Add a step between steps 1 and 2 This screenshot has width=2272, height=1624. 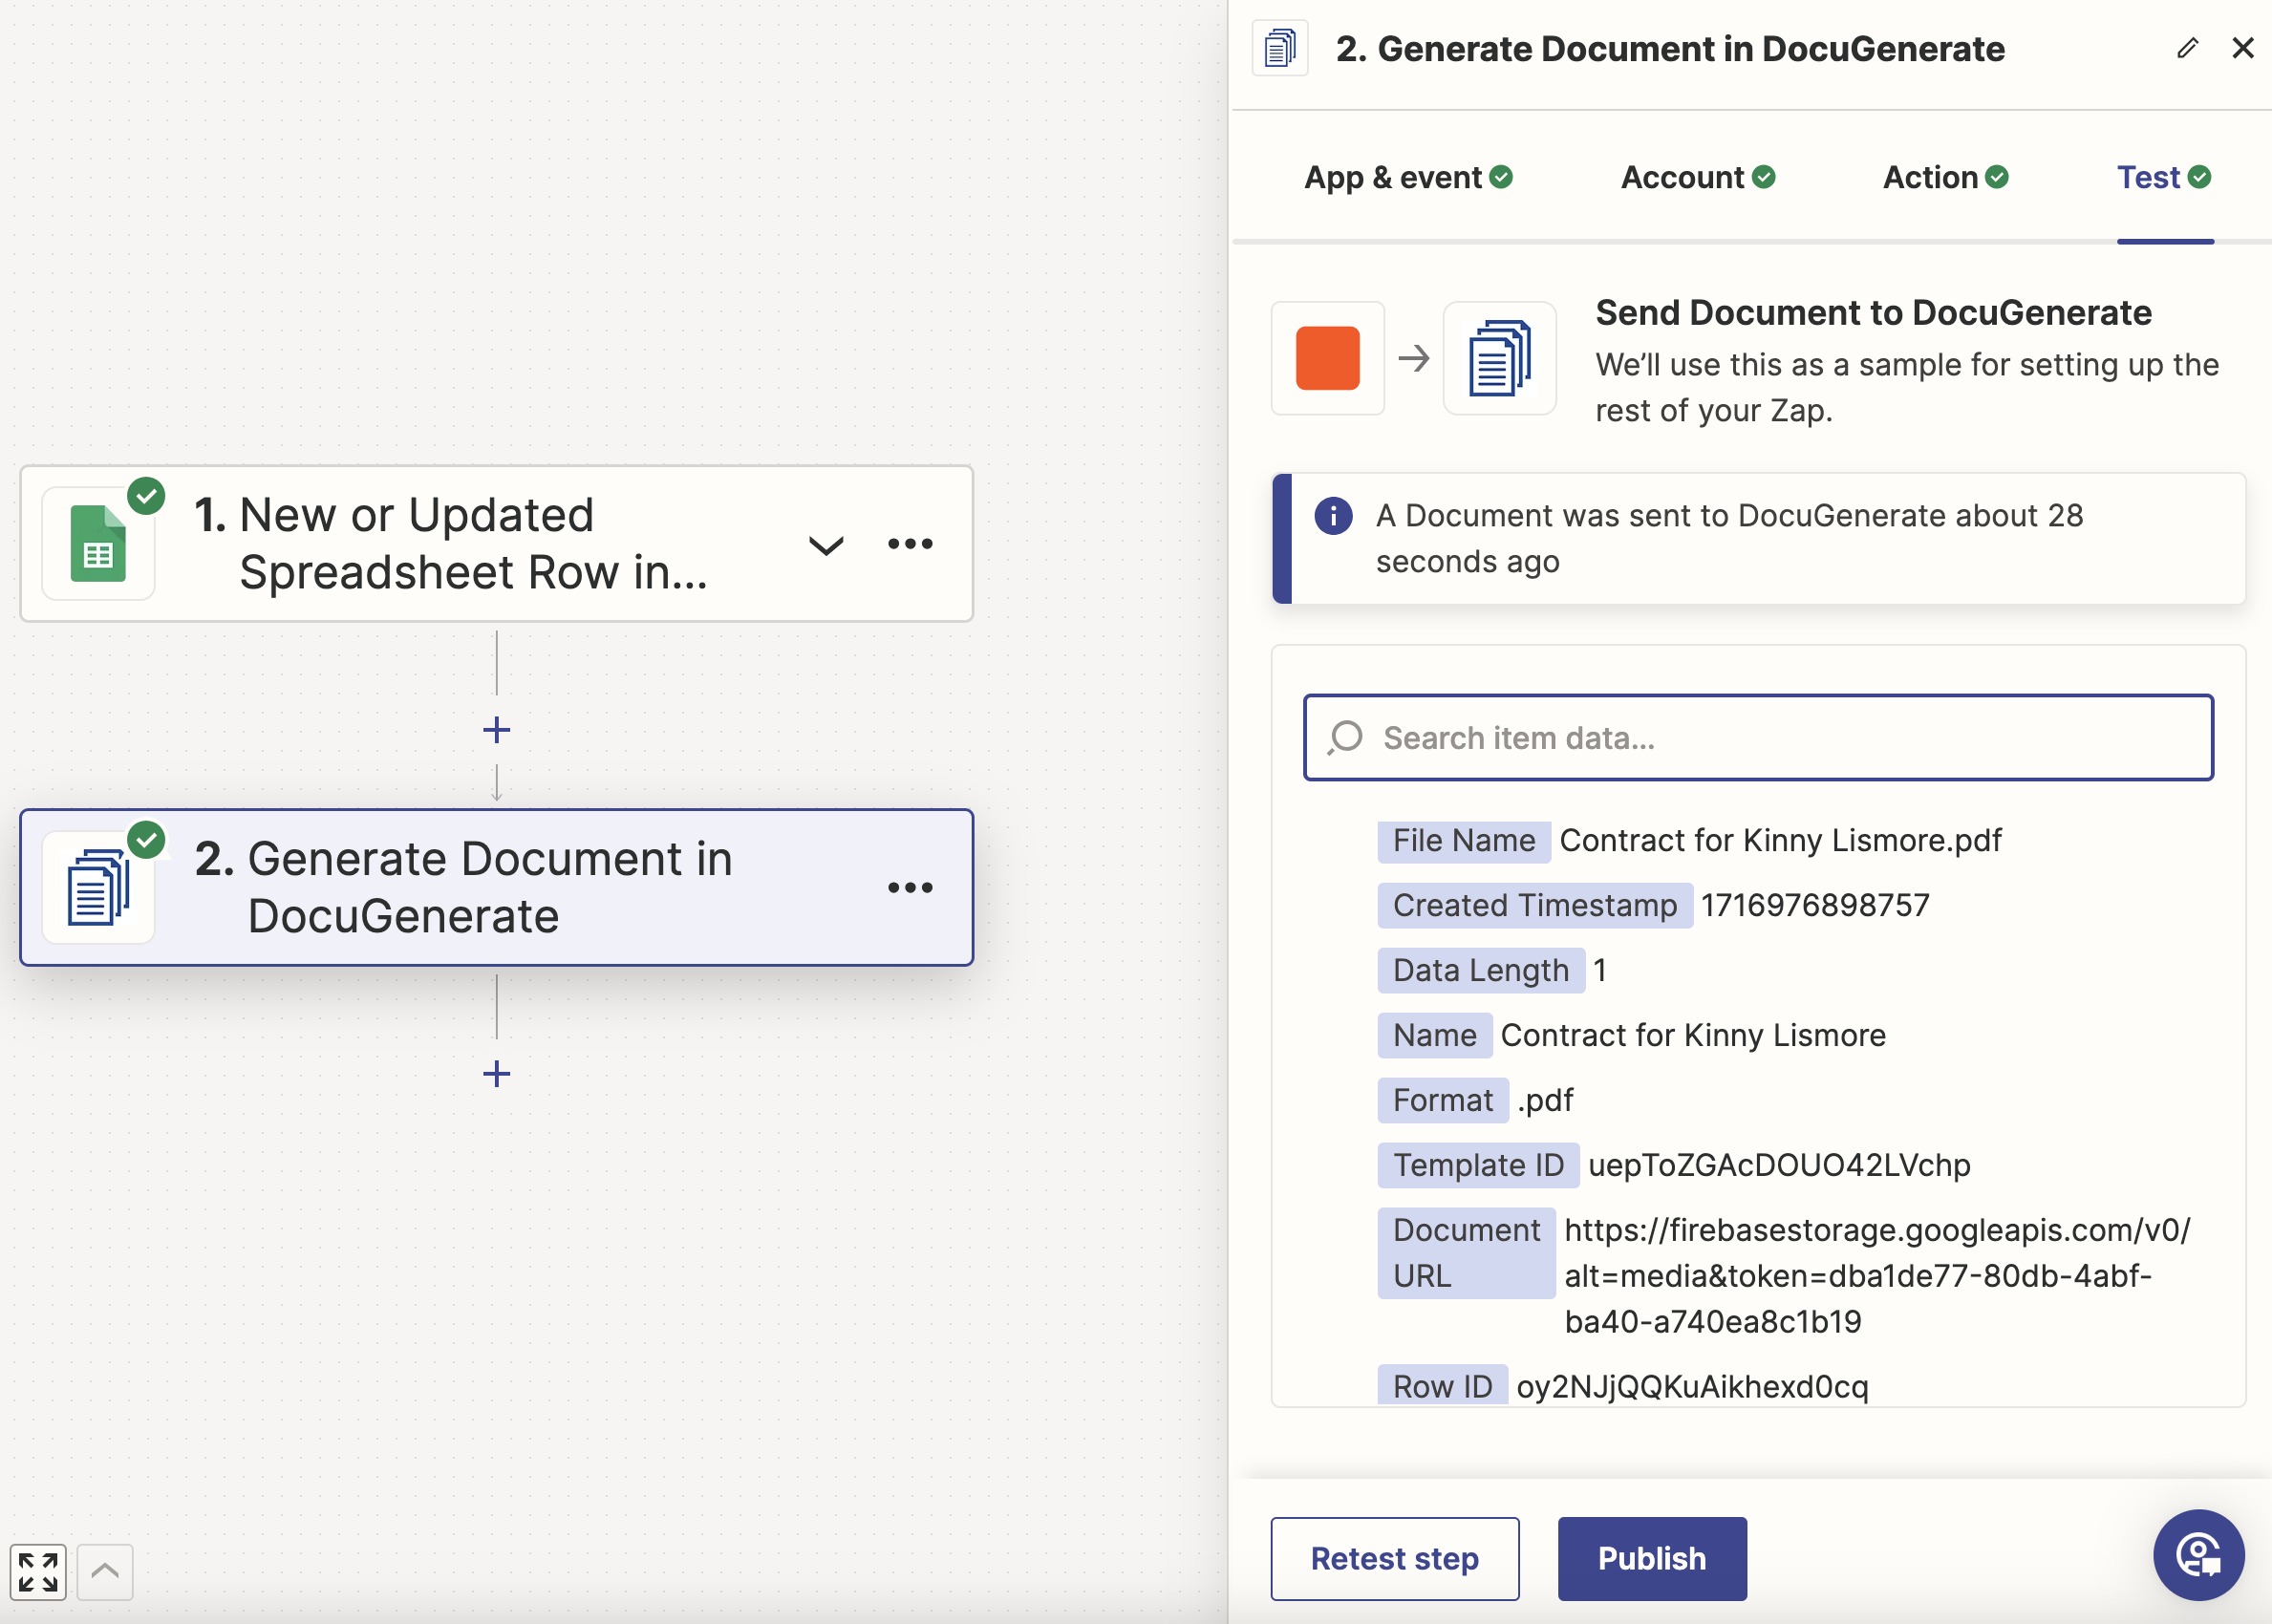(x=496, y=730)
